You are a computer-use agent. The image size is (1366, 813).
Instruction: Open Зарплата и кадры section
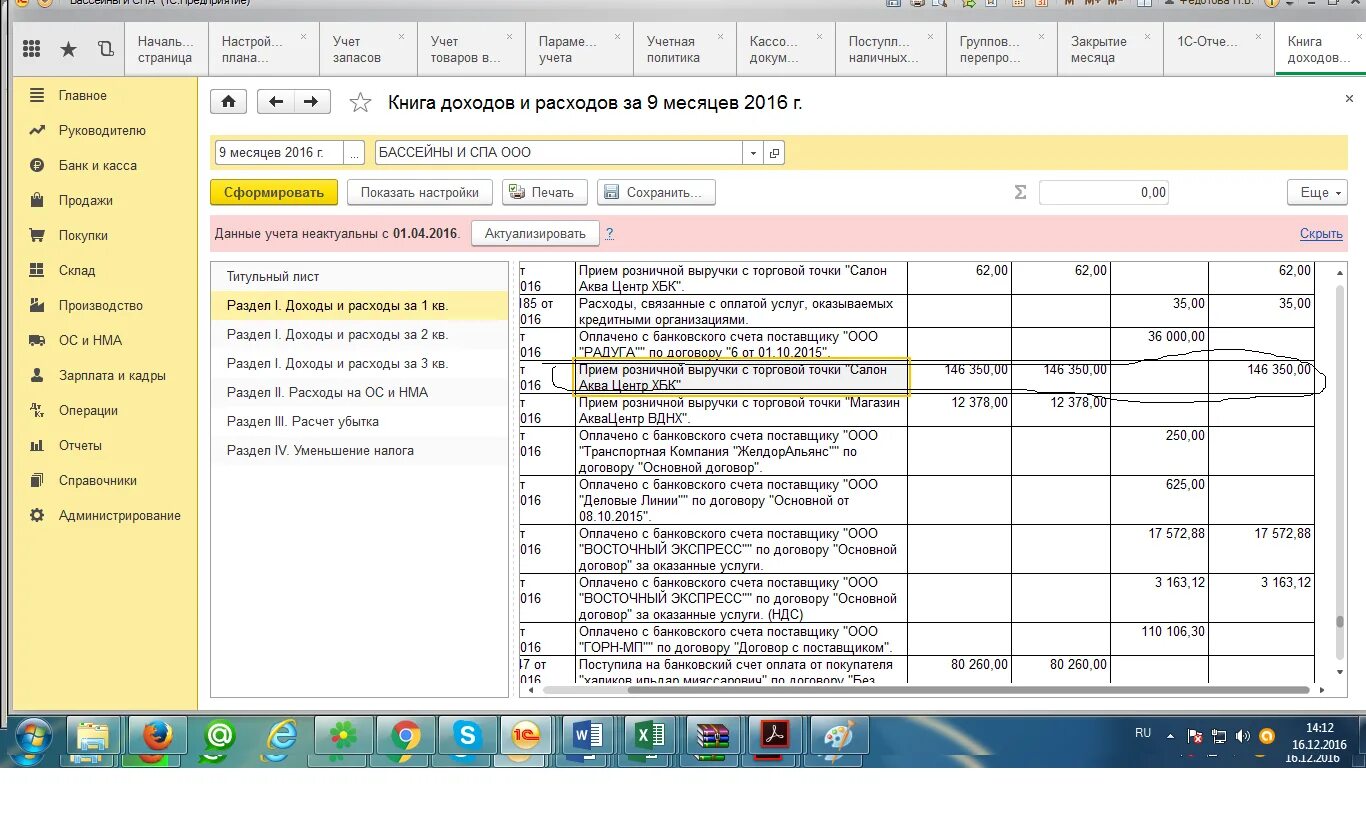click(99, 376)
